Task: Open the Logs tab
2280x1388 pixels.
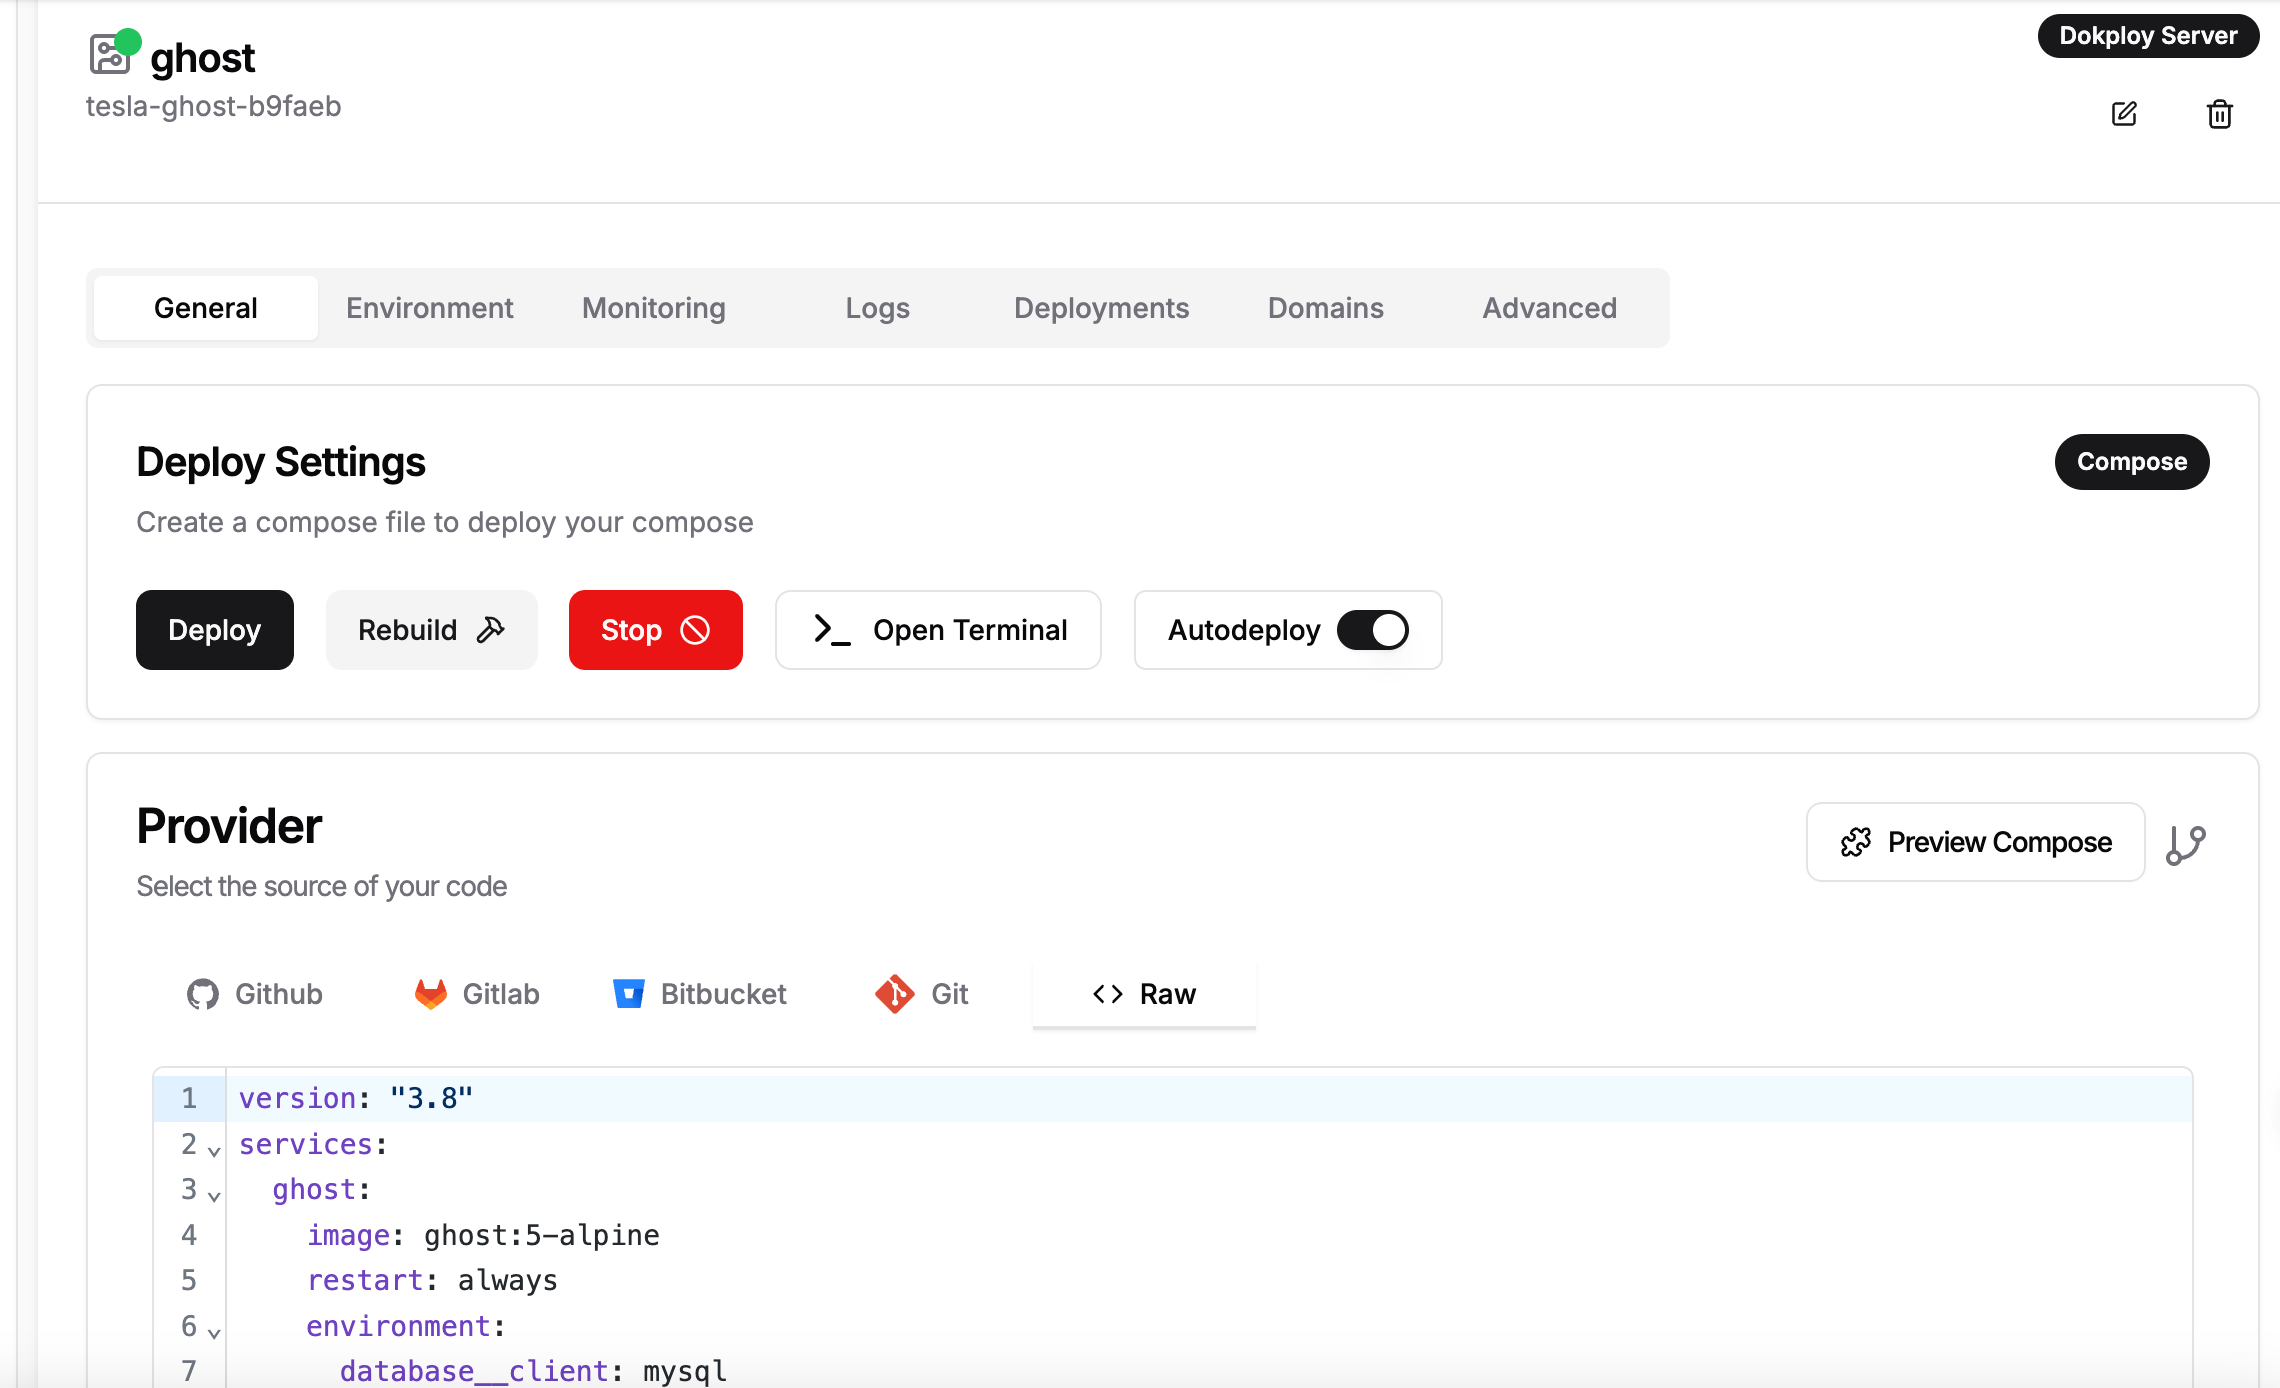Action: pos(878,308)
